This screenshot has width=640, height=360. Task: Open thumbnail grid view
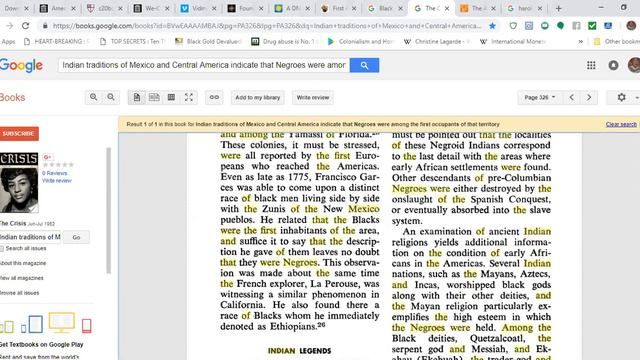171,98
